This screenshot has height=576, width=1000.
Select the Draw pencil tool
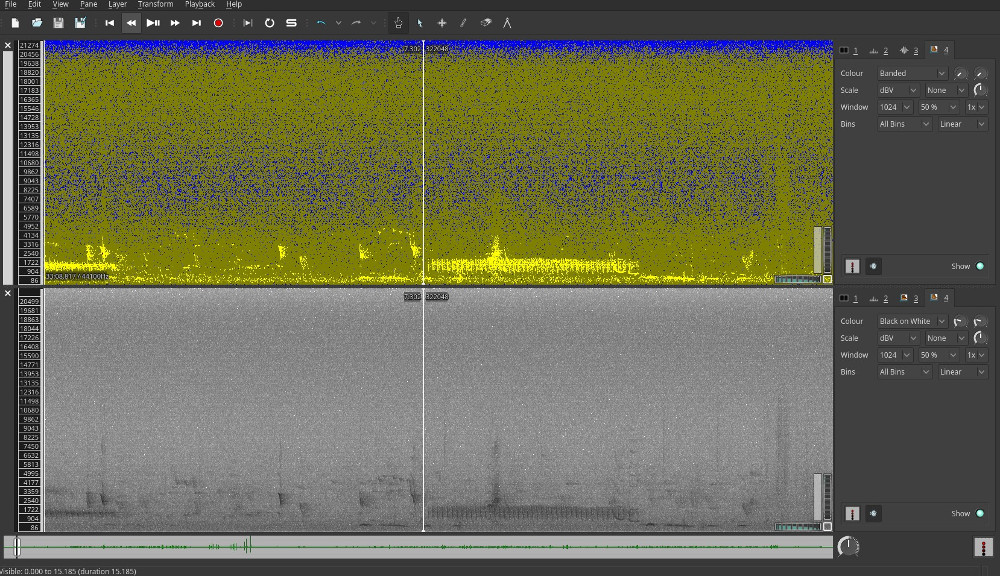(x=463, y=22)
